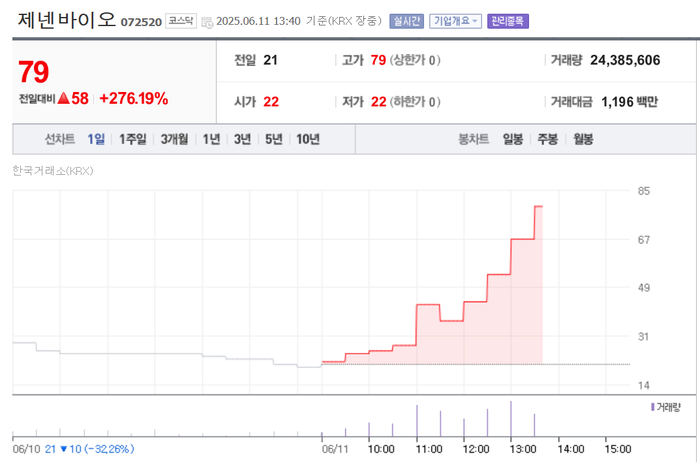Select the 1년 line chart tab
Viewport: 700px width, 462px height.
pos(211,139)
